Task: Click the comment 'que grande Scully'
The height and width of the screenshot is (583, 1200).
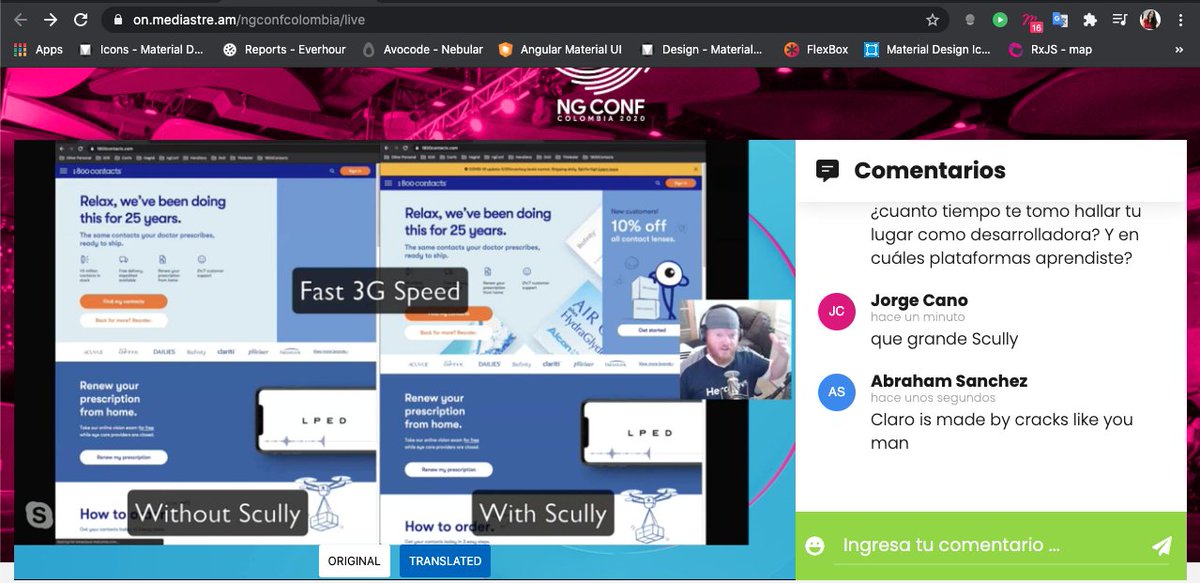Action: point(944,338)
